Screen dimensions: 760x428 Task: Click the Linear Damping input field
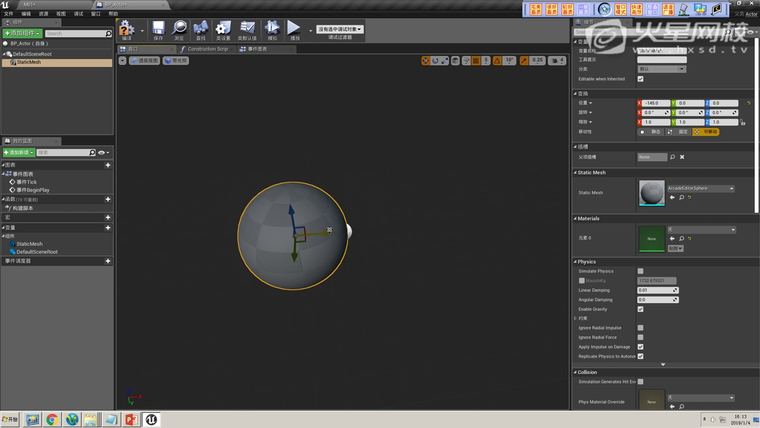tap(656, 290)
